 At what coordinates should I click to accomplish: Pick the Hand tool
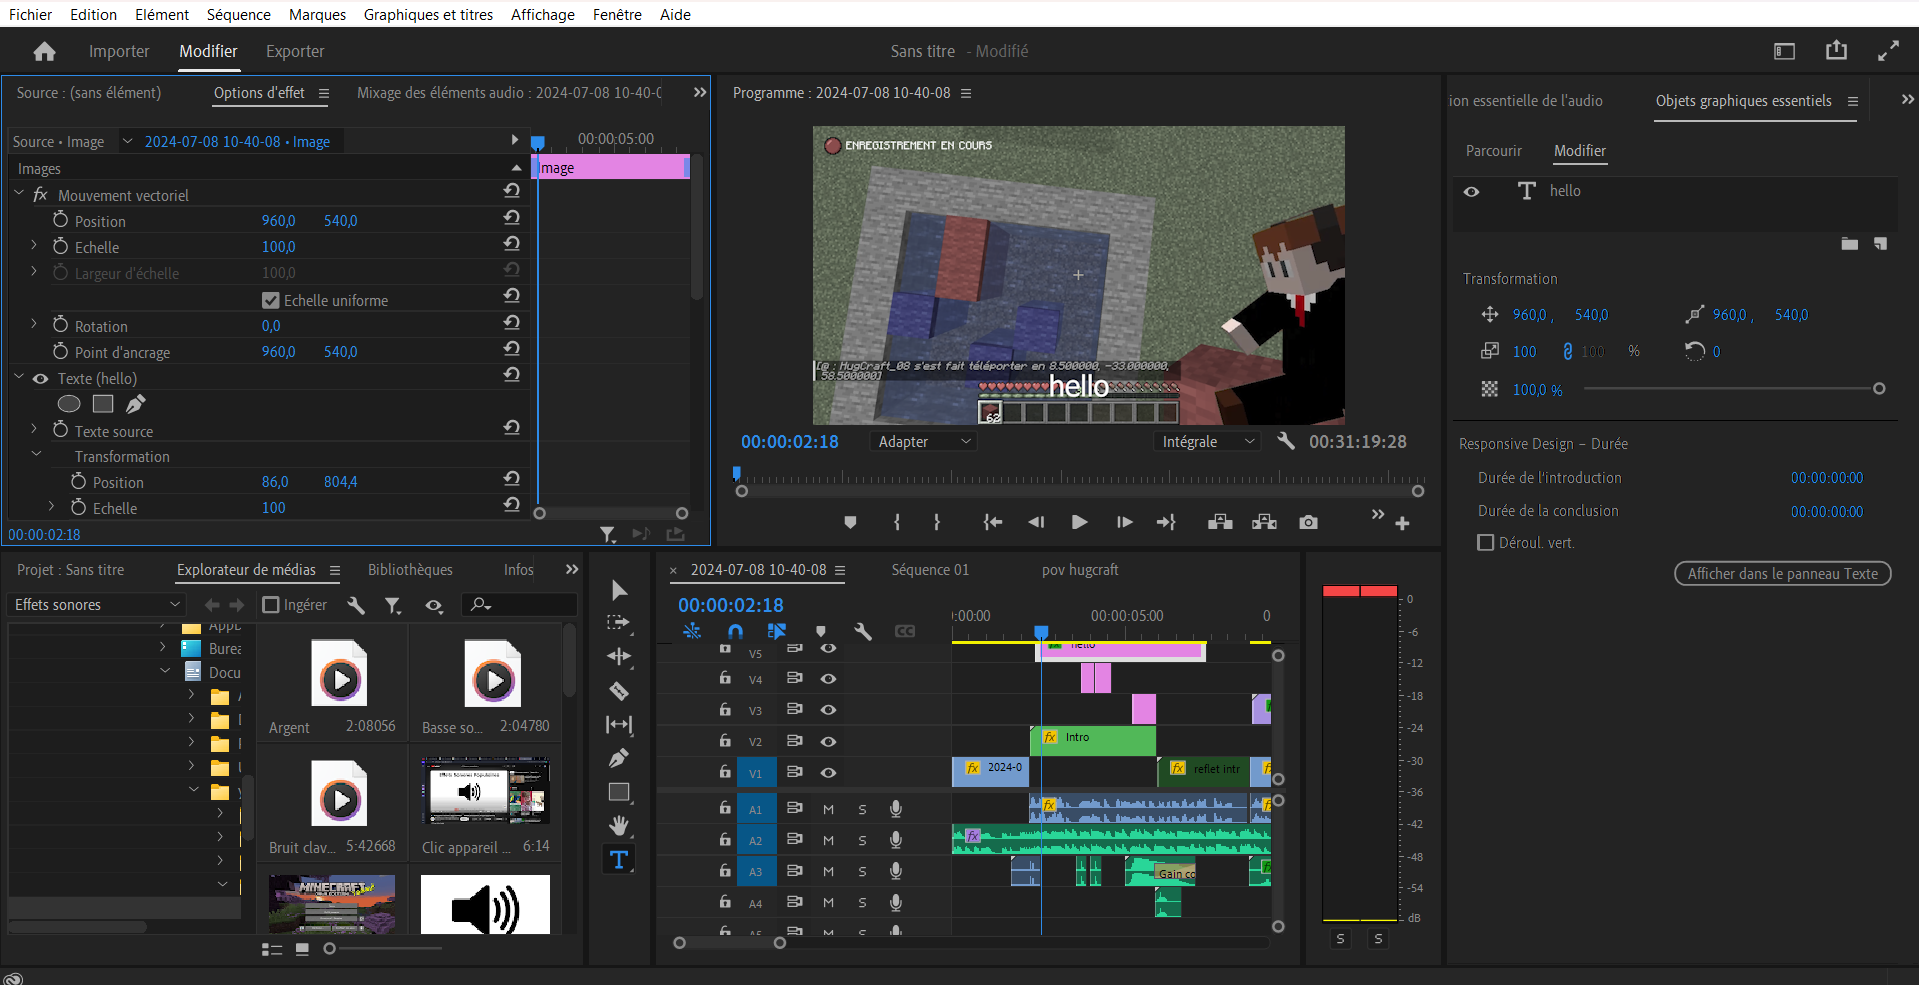[619, 825]
